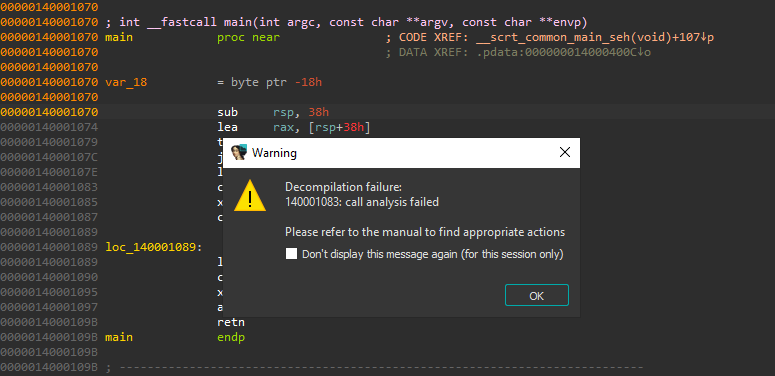775x376 pixels.
Task: Select the sub rsp, 38h instruction
Action: tap(273, 112)
